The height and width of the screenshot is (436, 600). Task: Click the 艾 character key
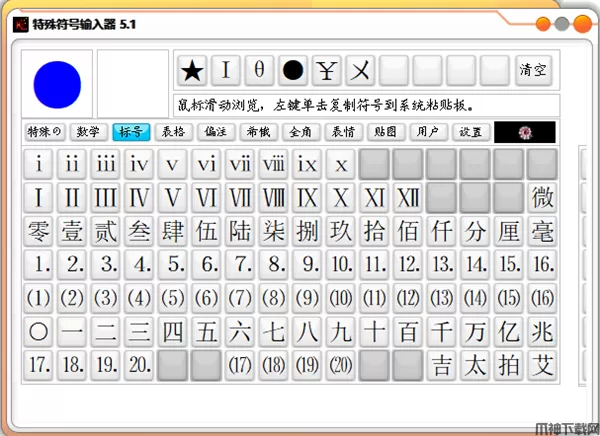point(542,365)
